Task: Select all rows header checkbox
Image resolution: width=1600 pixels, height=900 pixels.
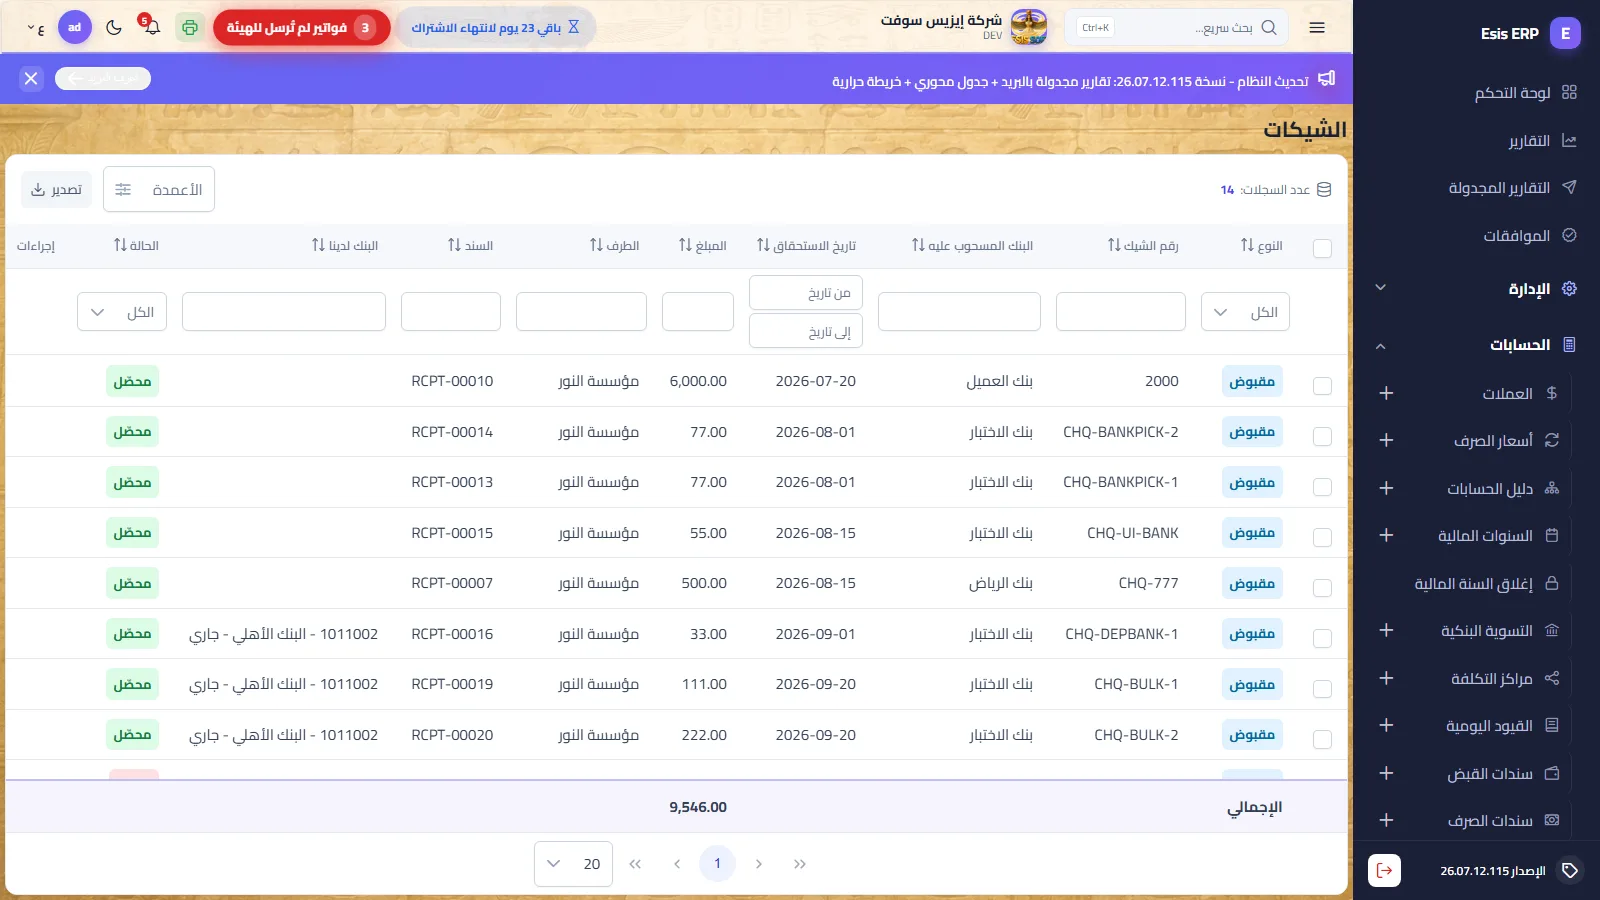Action: point(1322,248)
